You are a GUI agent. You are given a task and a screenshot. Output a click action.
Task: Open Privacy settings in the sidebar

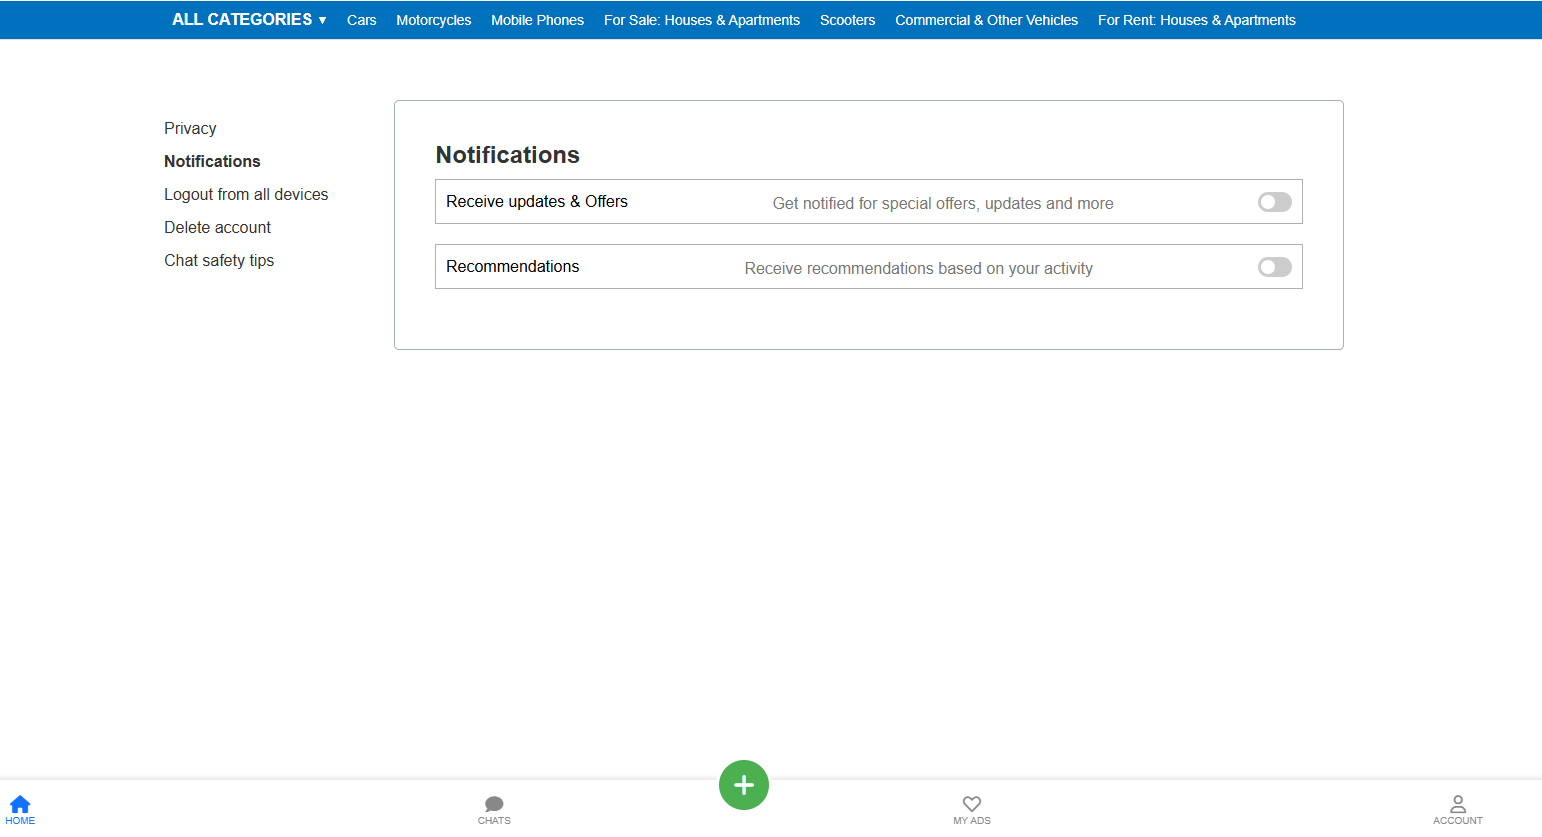coord(190,128)
